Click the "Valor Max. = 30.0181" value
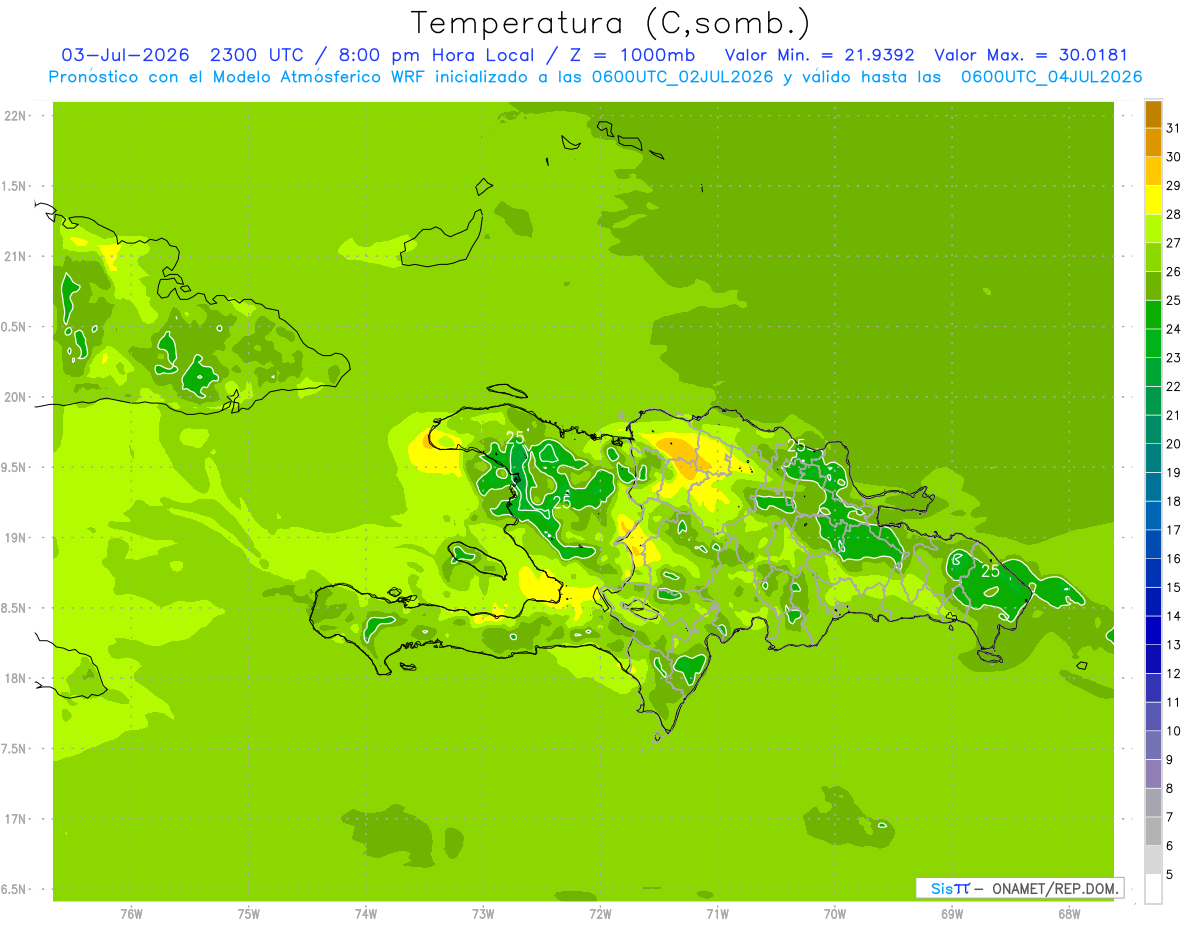Image resolution: width=1200 pixels, height=927 pixels. (1030, 55)
